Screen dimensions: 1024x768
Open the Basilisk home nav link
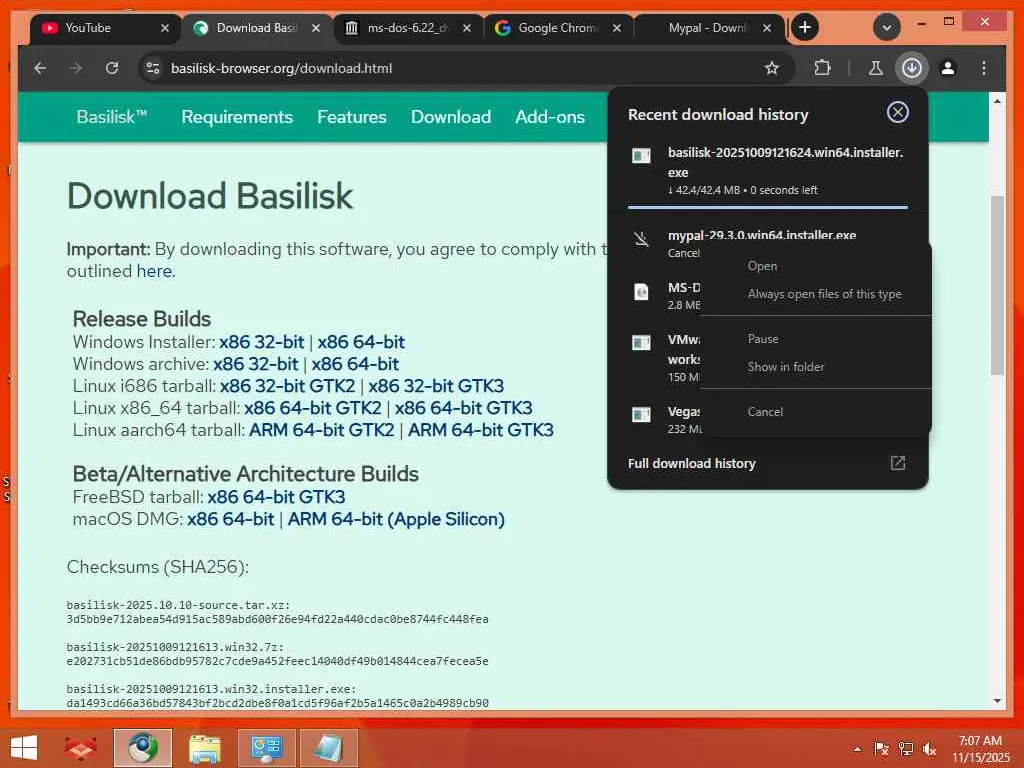(x=112, y=117)
